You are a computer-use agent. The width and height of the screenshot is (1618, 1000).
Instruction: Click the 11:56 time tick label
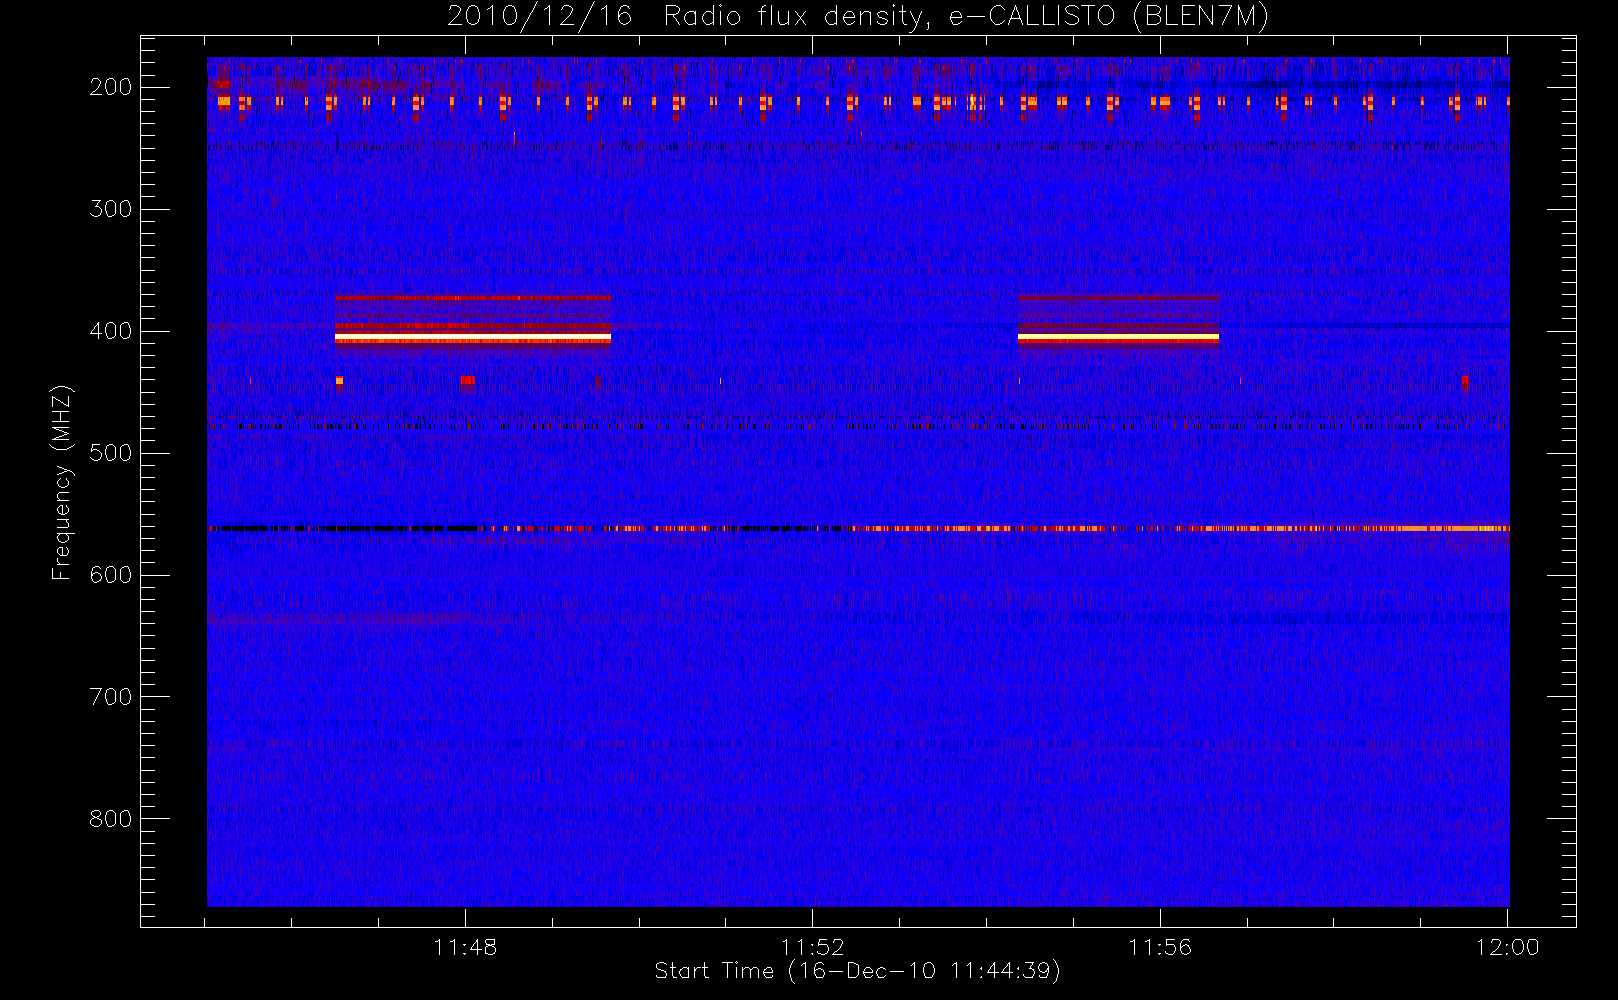pos(1160,947)
